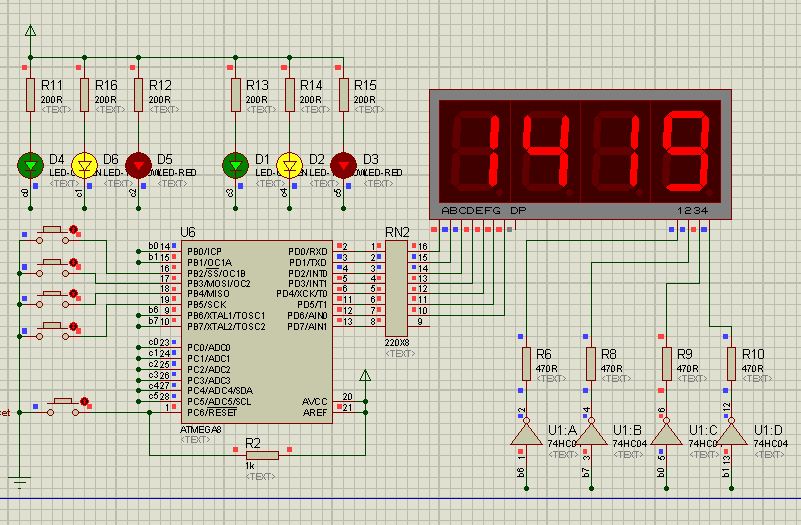Click the red LED D3
Image resolution: width=801 pixels, height=525 pixels.
[344, 164]
